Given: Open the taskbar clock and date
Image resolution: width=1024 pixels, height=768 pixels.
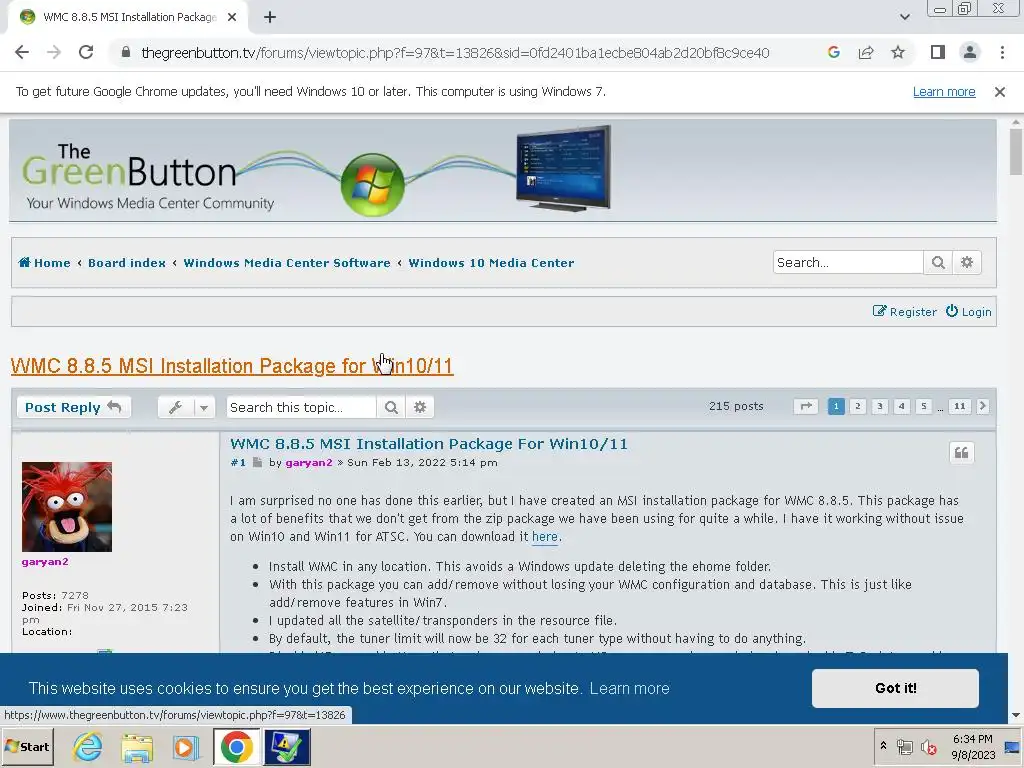Looking at the screenshot, I should 972,746.
